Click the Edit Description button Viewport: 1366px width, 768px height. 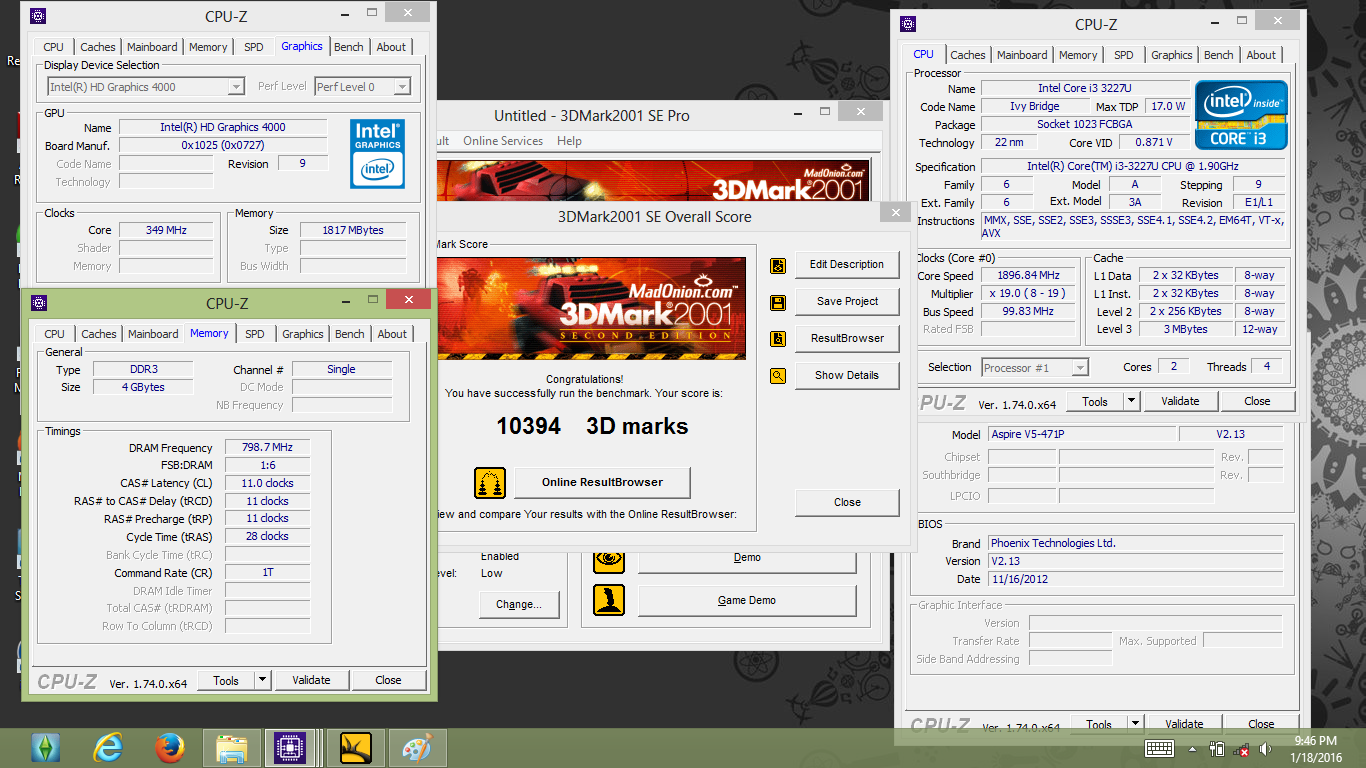coord(847,265)
